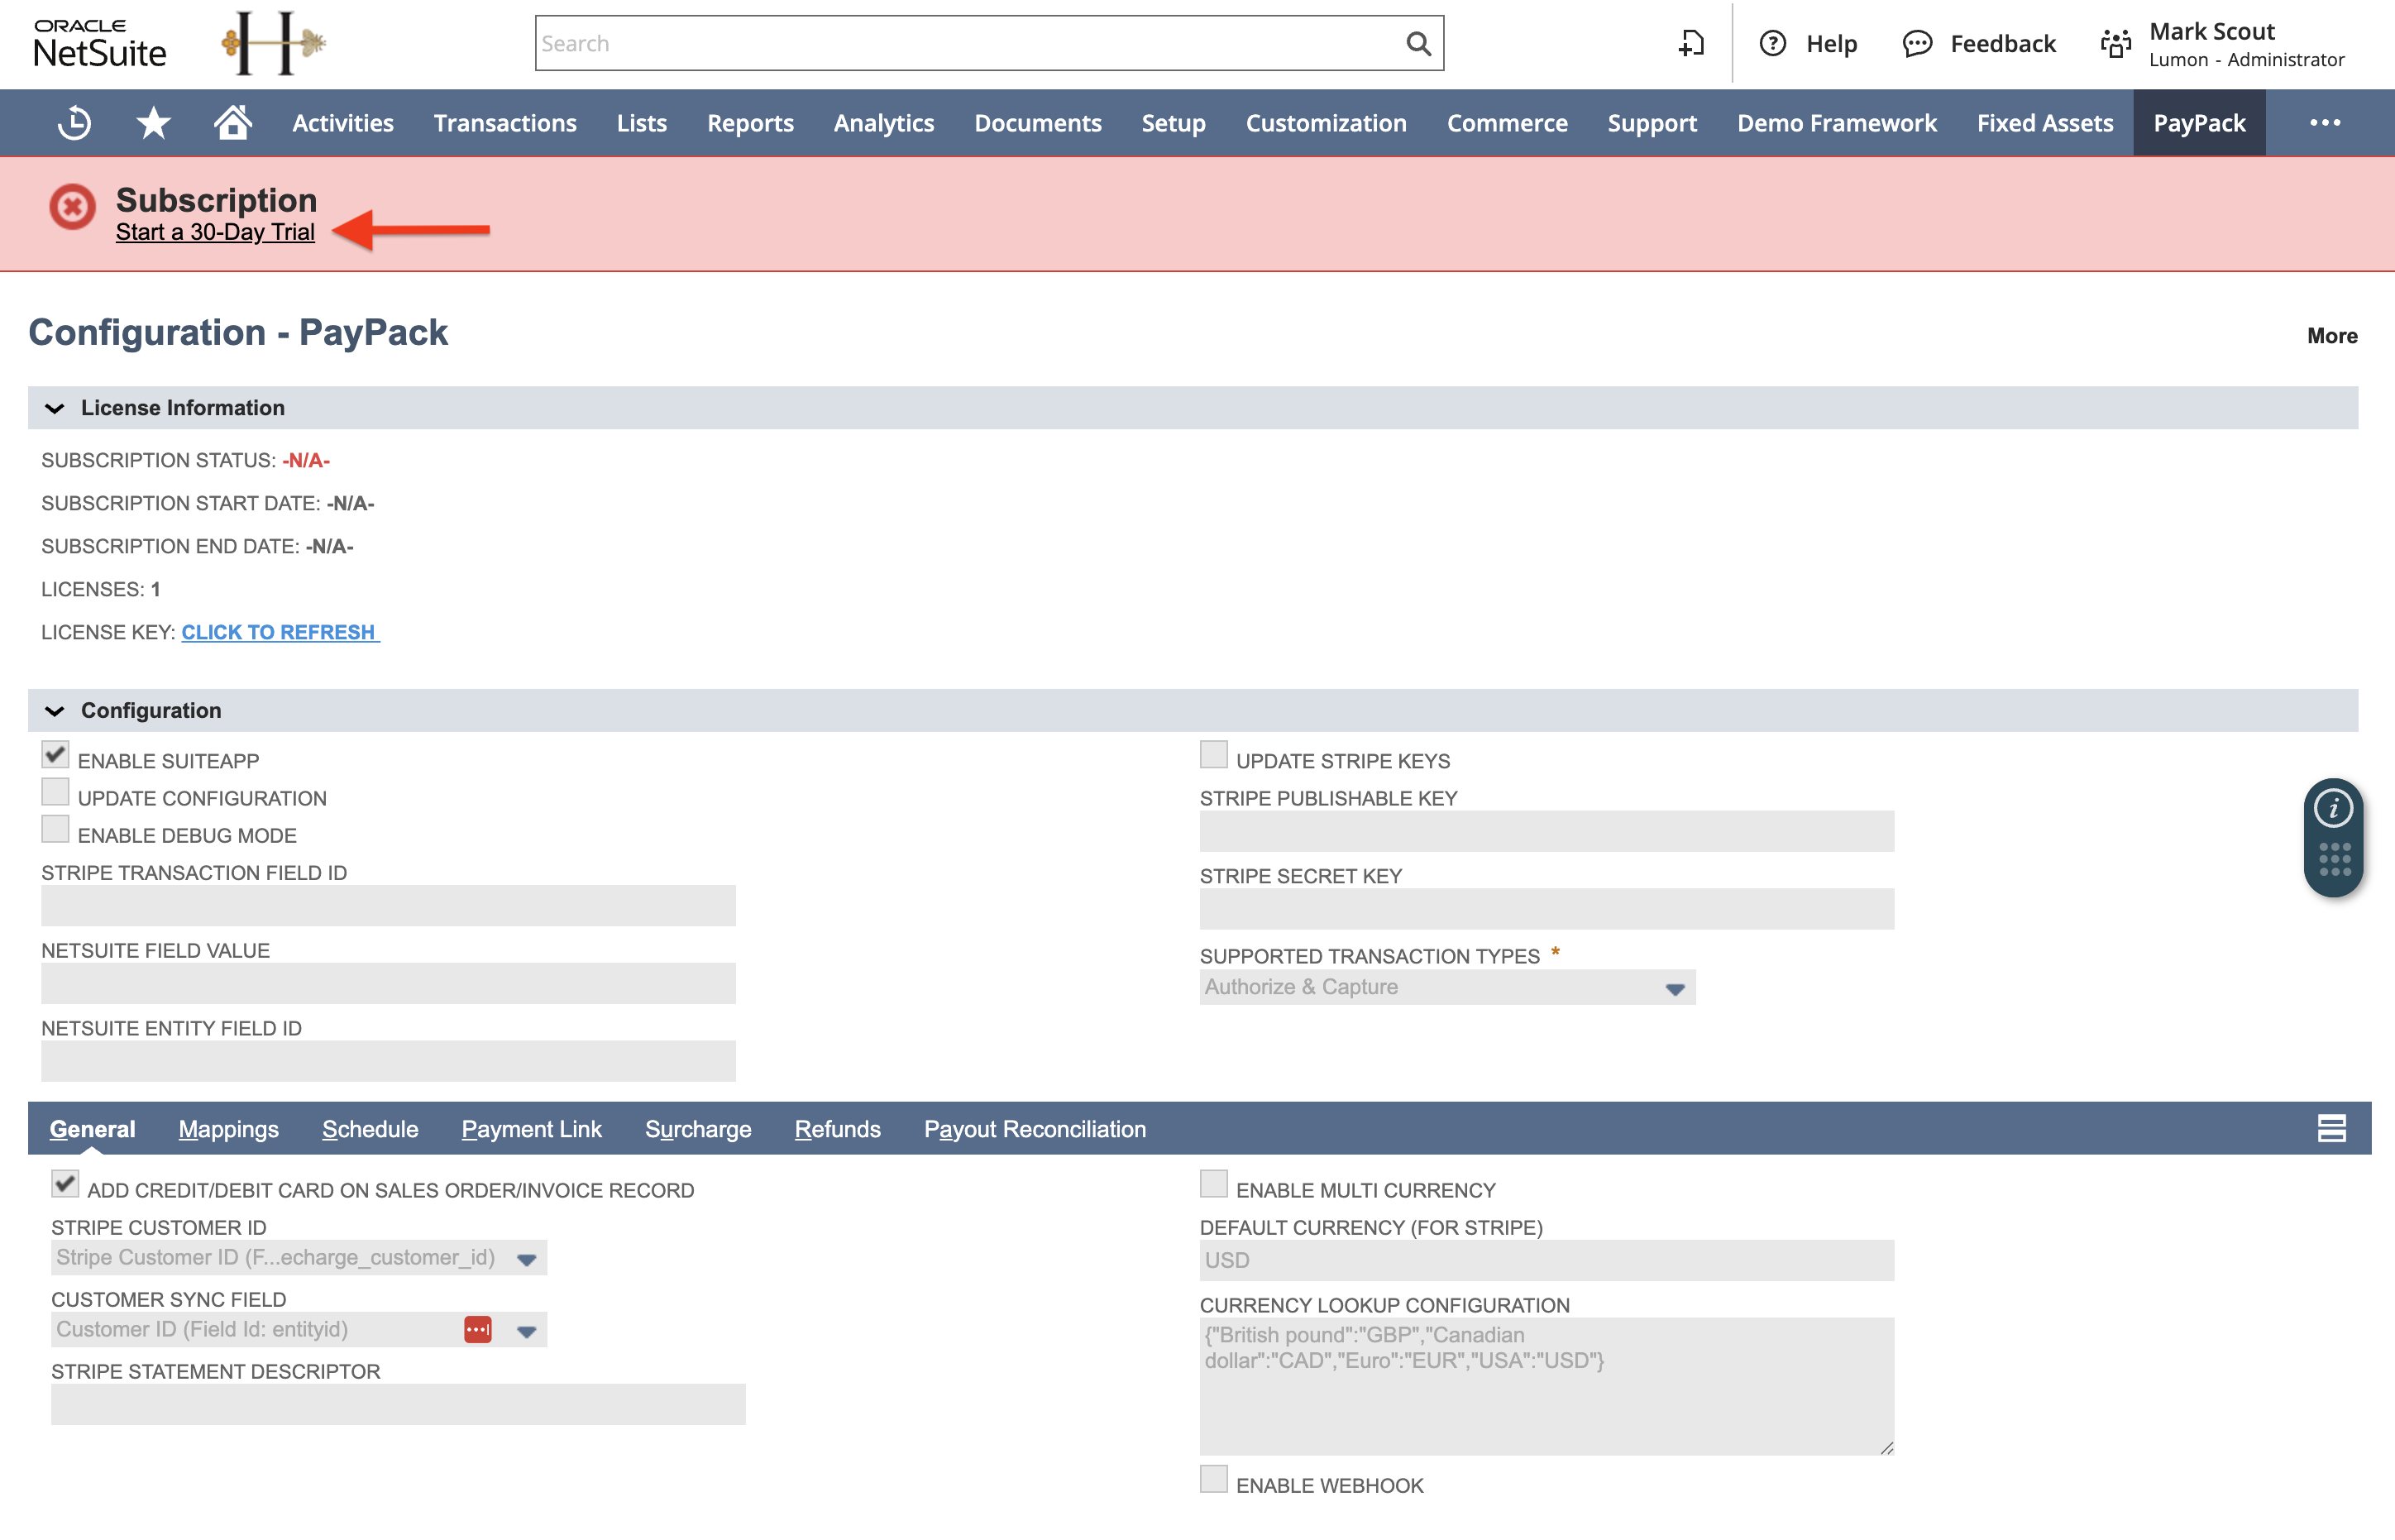This screenshot has width=2395, height=1540.
Task: Open the Setup menu
Action: (1173, 123)
